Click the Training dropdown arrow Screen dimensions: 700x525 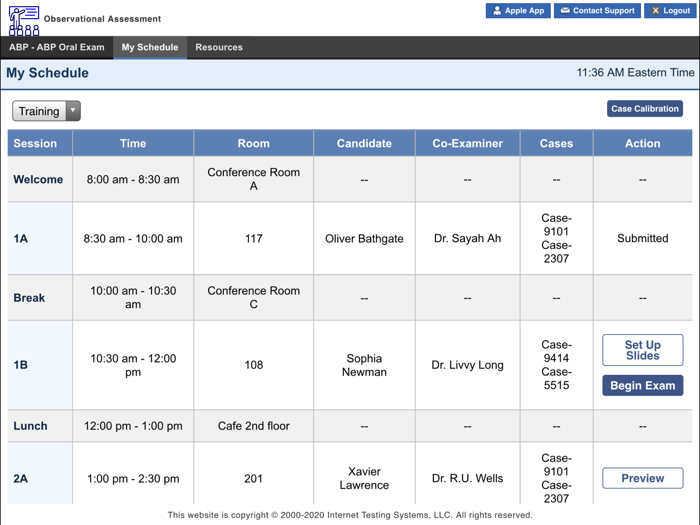coord(73,111)
